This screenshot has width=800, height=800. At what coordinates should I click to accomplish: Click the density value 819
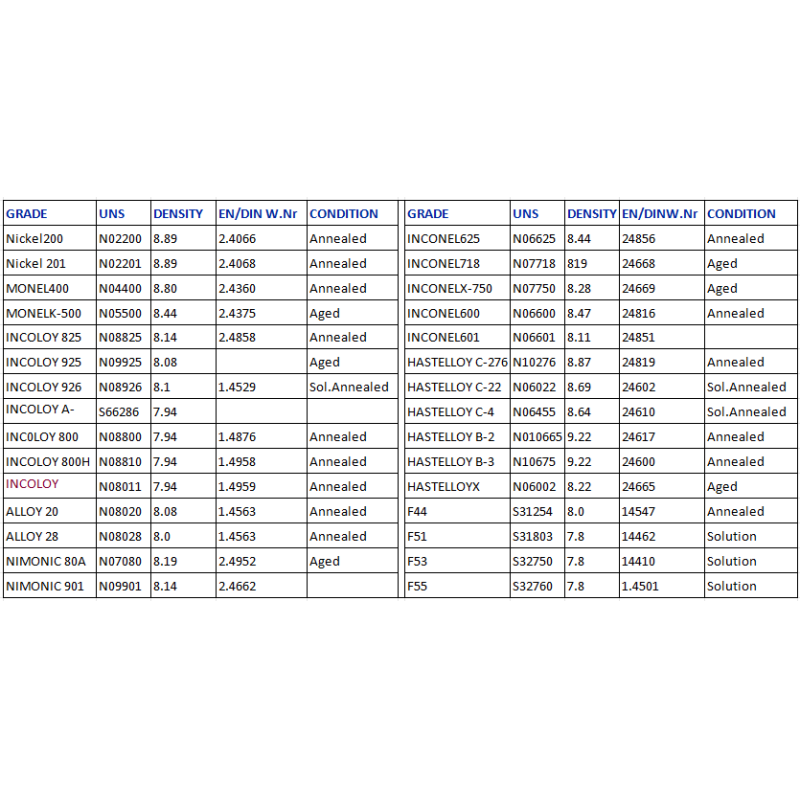(x=592, y=263)
